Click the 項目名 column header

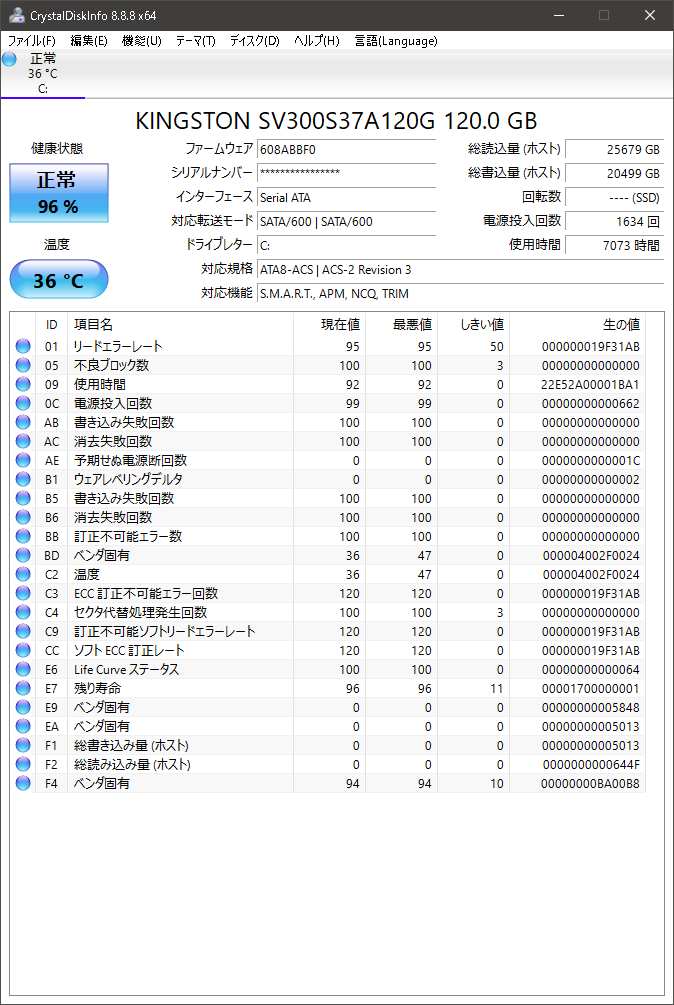[181, 325]
